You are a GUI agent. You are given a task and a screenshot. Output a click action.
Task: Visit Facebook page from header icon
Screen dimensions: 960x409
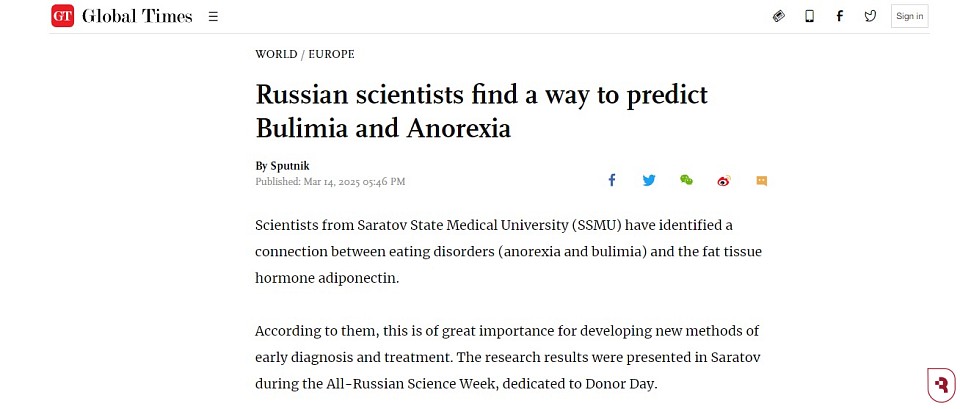pyautogui.click(x=839, y=17)
